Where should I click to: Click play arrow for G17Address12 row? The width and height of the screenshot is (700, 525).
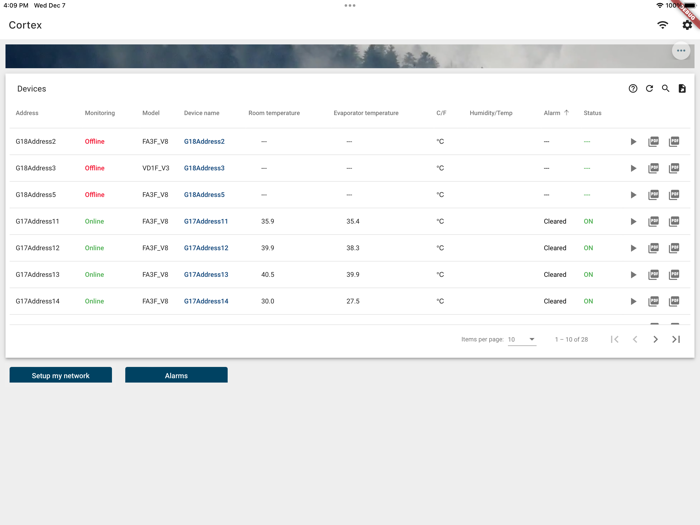633,248
